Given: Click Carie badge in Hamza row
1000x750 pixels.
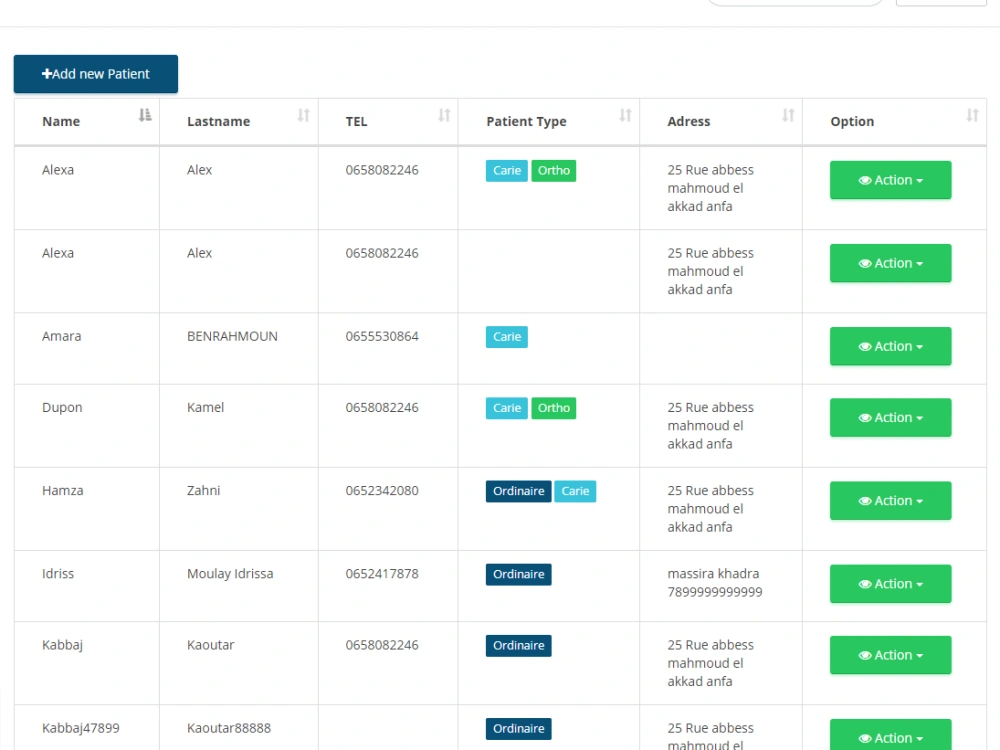Looking at the screenshot, I should [575, 491].
